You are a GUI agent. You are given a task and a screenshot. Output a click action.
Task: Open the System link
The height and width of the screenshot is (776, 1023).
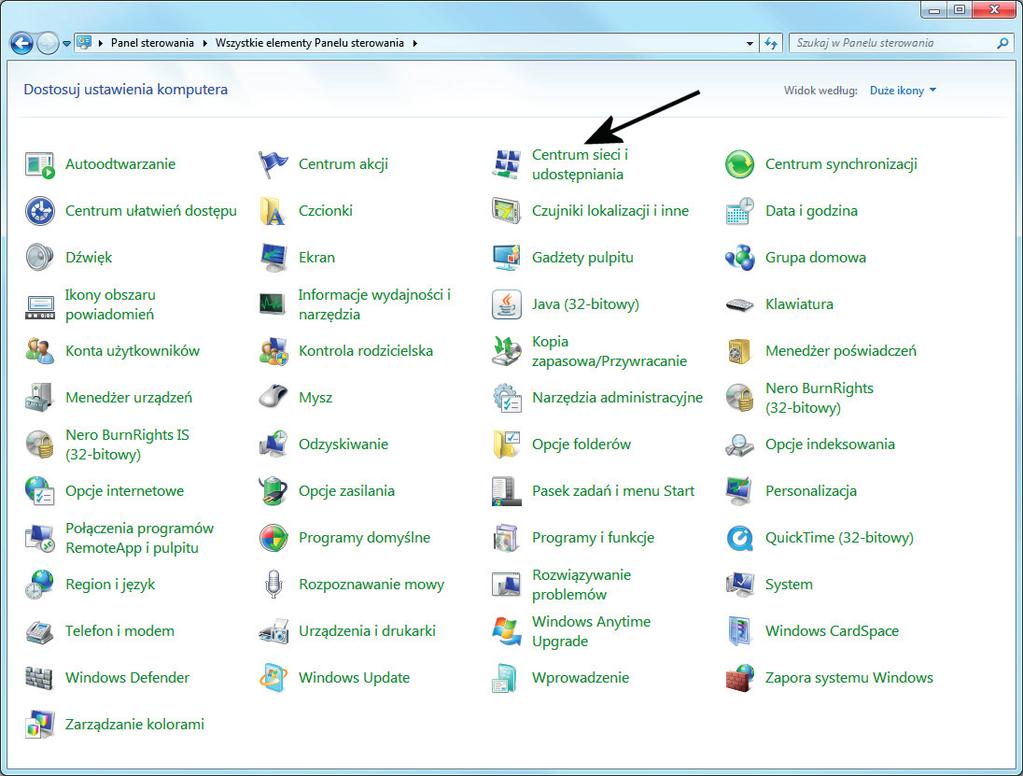tap(789, 584)
